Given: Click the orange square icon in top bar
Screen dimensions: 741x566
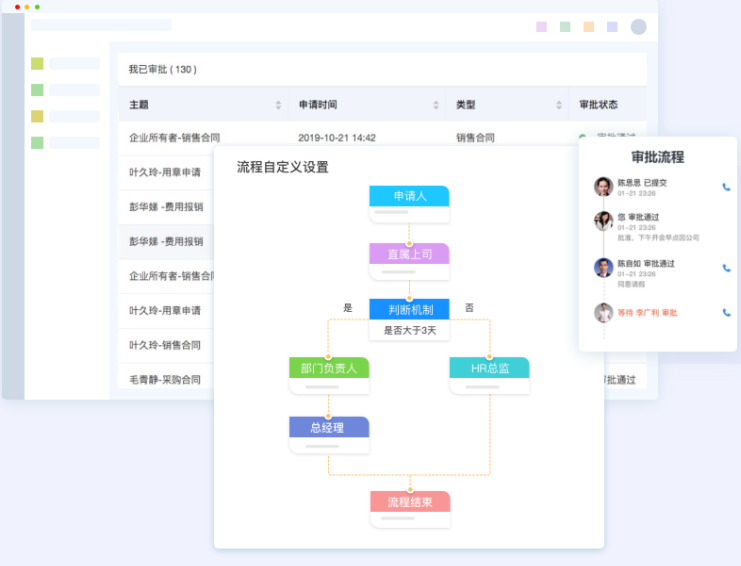Looking at the screenshot, I should [x=589, y=27].
